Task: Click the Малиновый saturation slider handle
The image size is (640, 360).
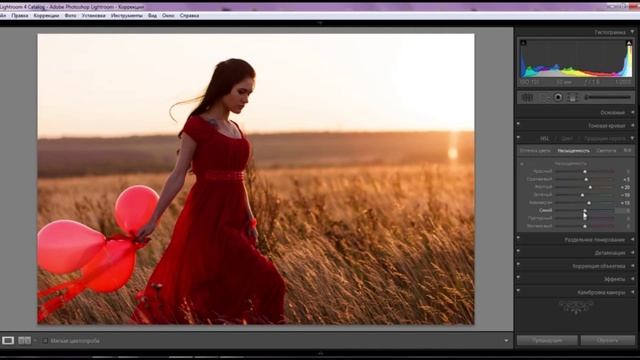Action: pos(585,226)
